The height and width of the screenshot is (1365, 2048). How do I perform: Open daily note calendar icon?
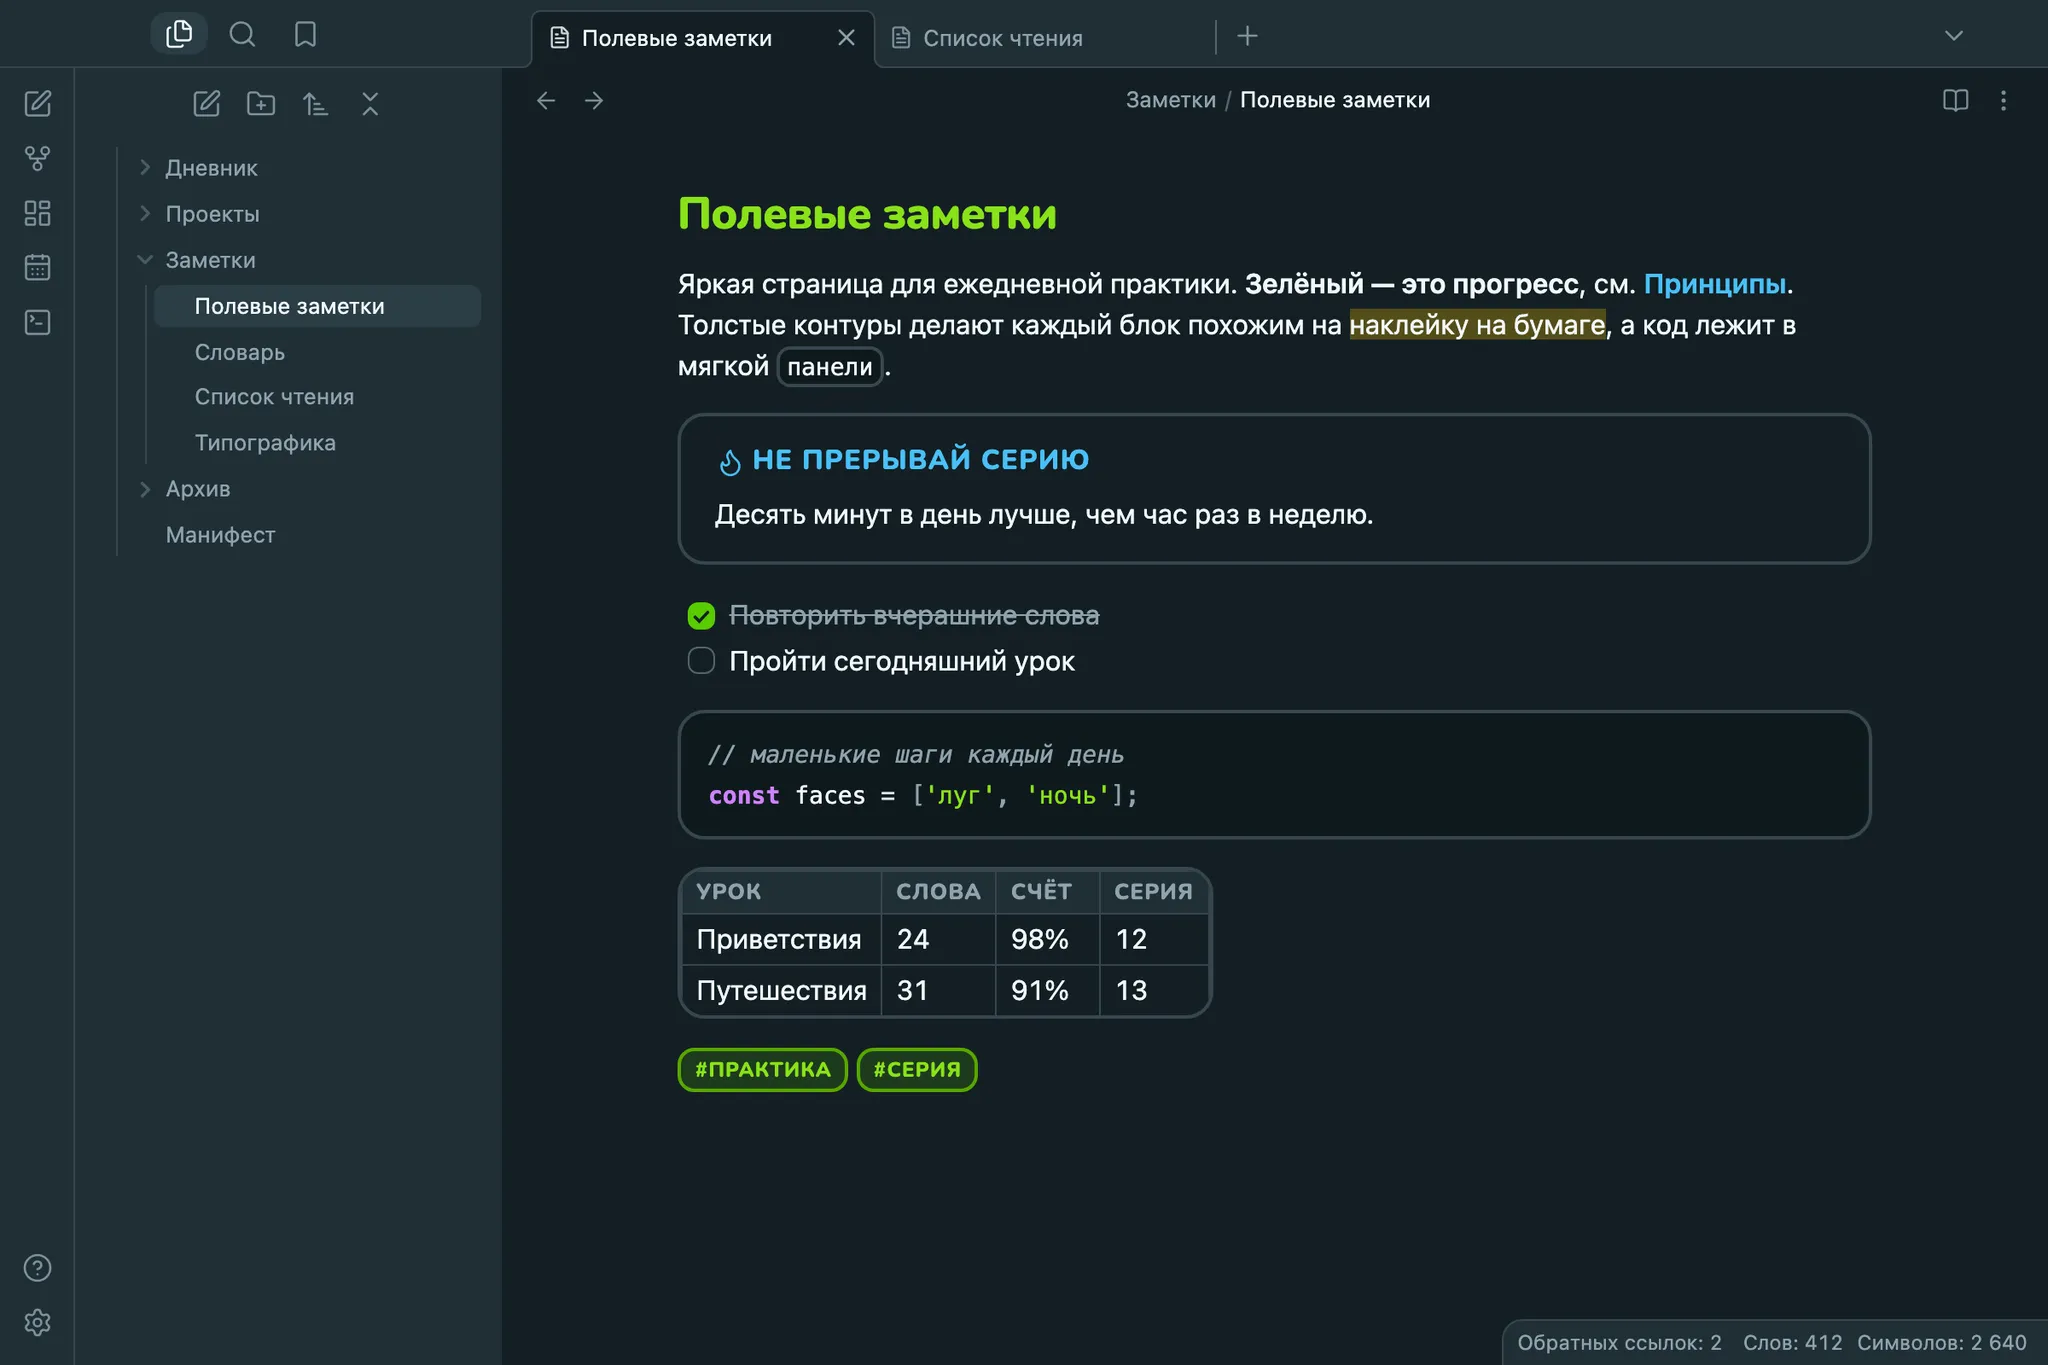[x=38, y=267]
